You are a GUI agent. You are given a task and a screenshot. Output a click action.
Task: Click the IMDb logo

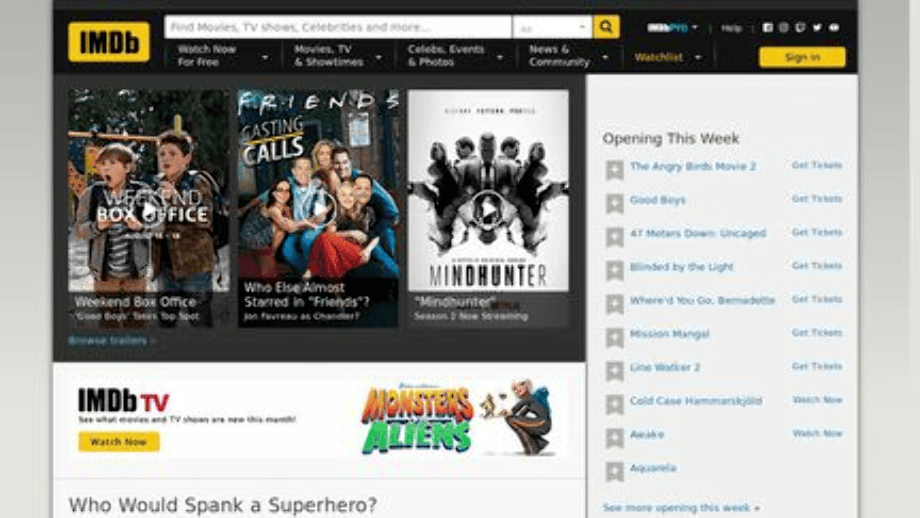coord(109,42)
